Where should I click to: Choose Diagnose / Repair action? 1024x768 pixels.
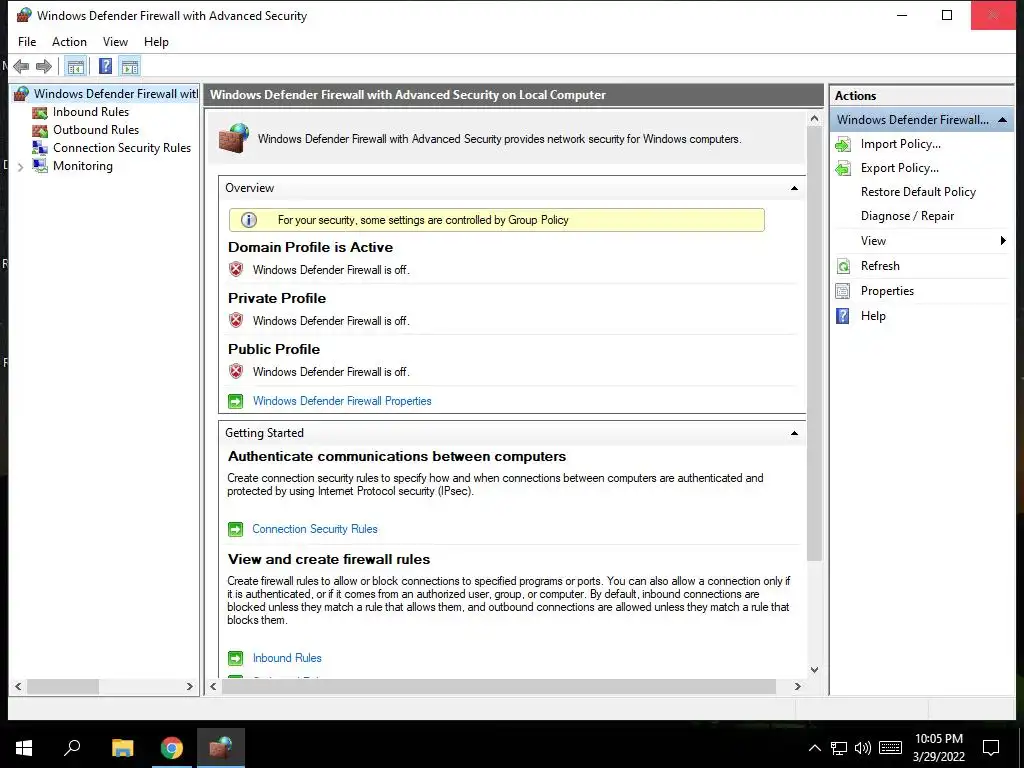(907, 216)
